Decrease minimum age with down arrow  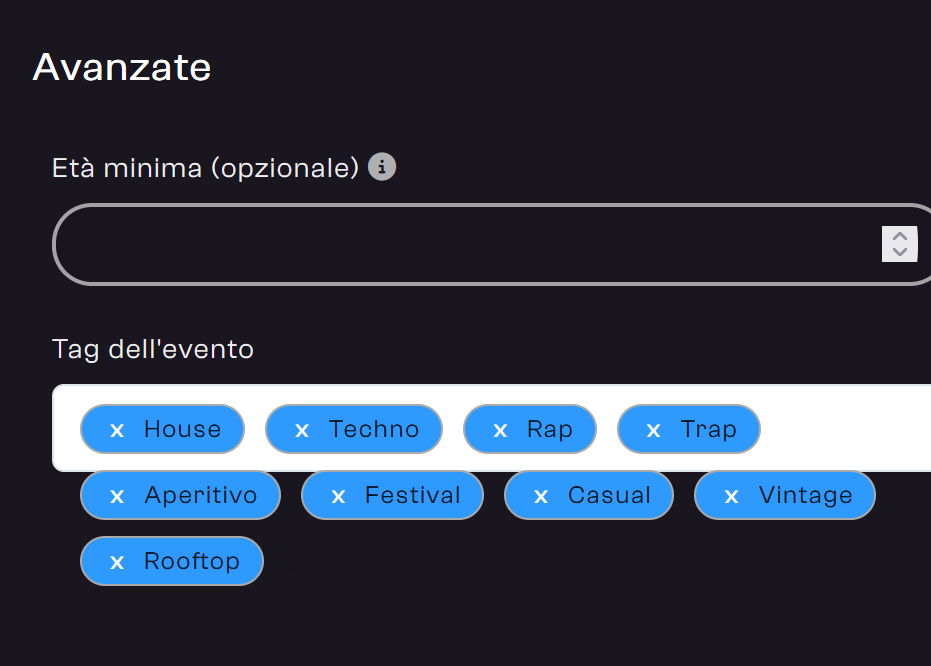click(x=900, y=252)
